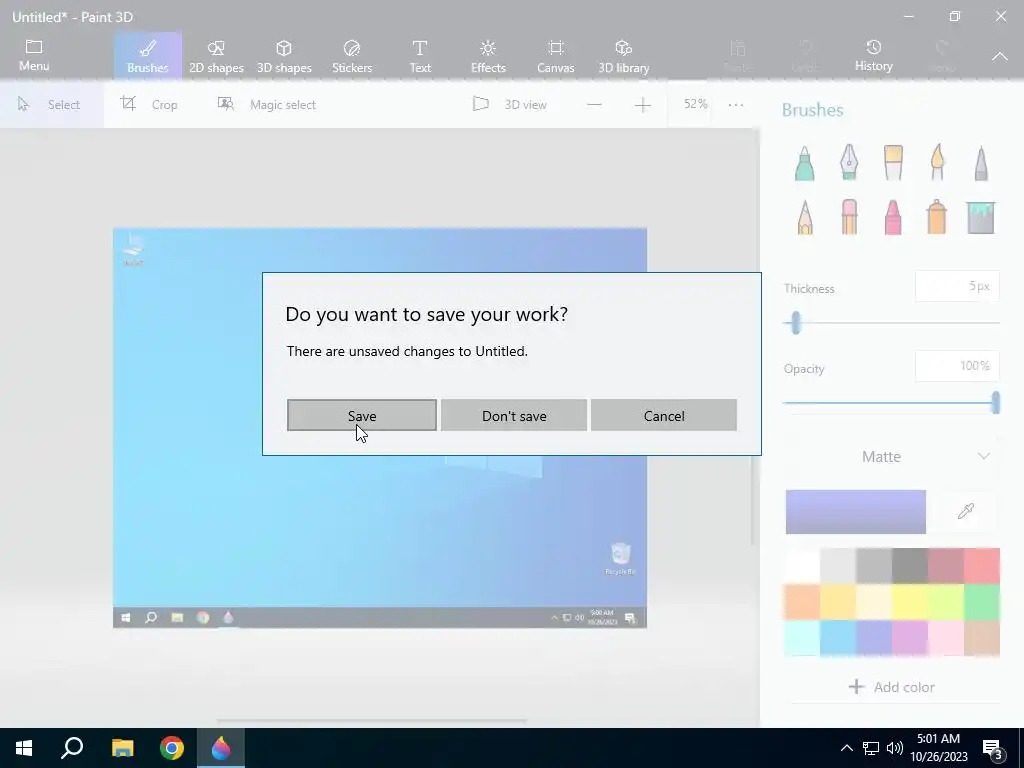Cancel the save prompt
Viewport: 1024px width, 768px height.
[664, 415]
